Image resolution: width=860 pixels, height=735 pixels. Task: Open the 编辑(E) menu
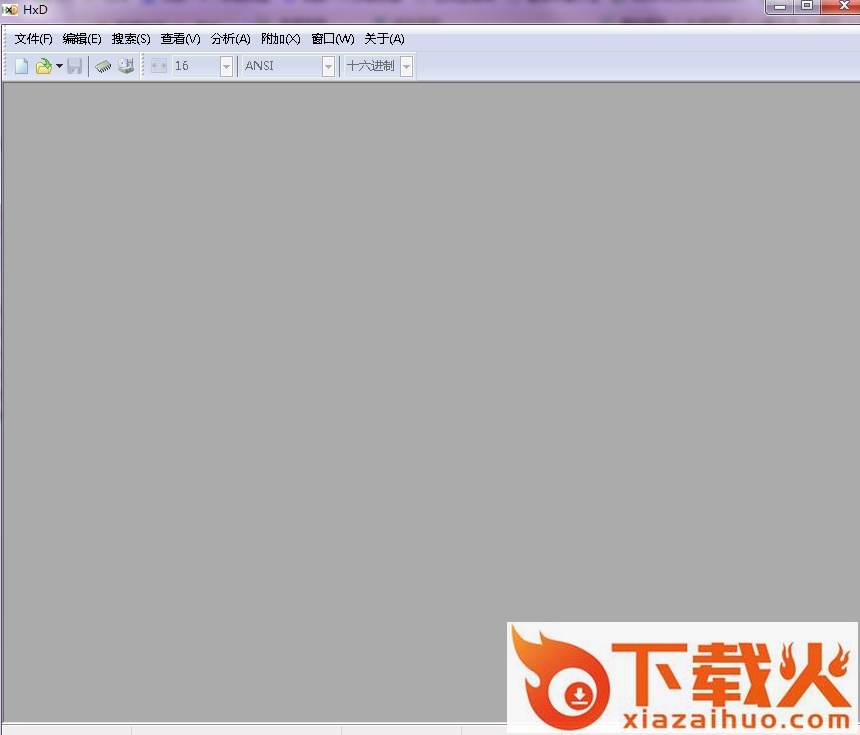point(82,39)
